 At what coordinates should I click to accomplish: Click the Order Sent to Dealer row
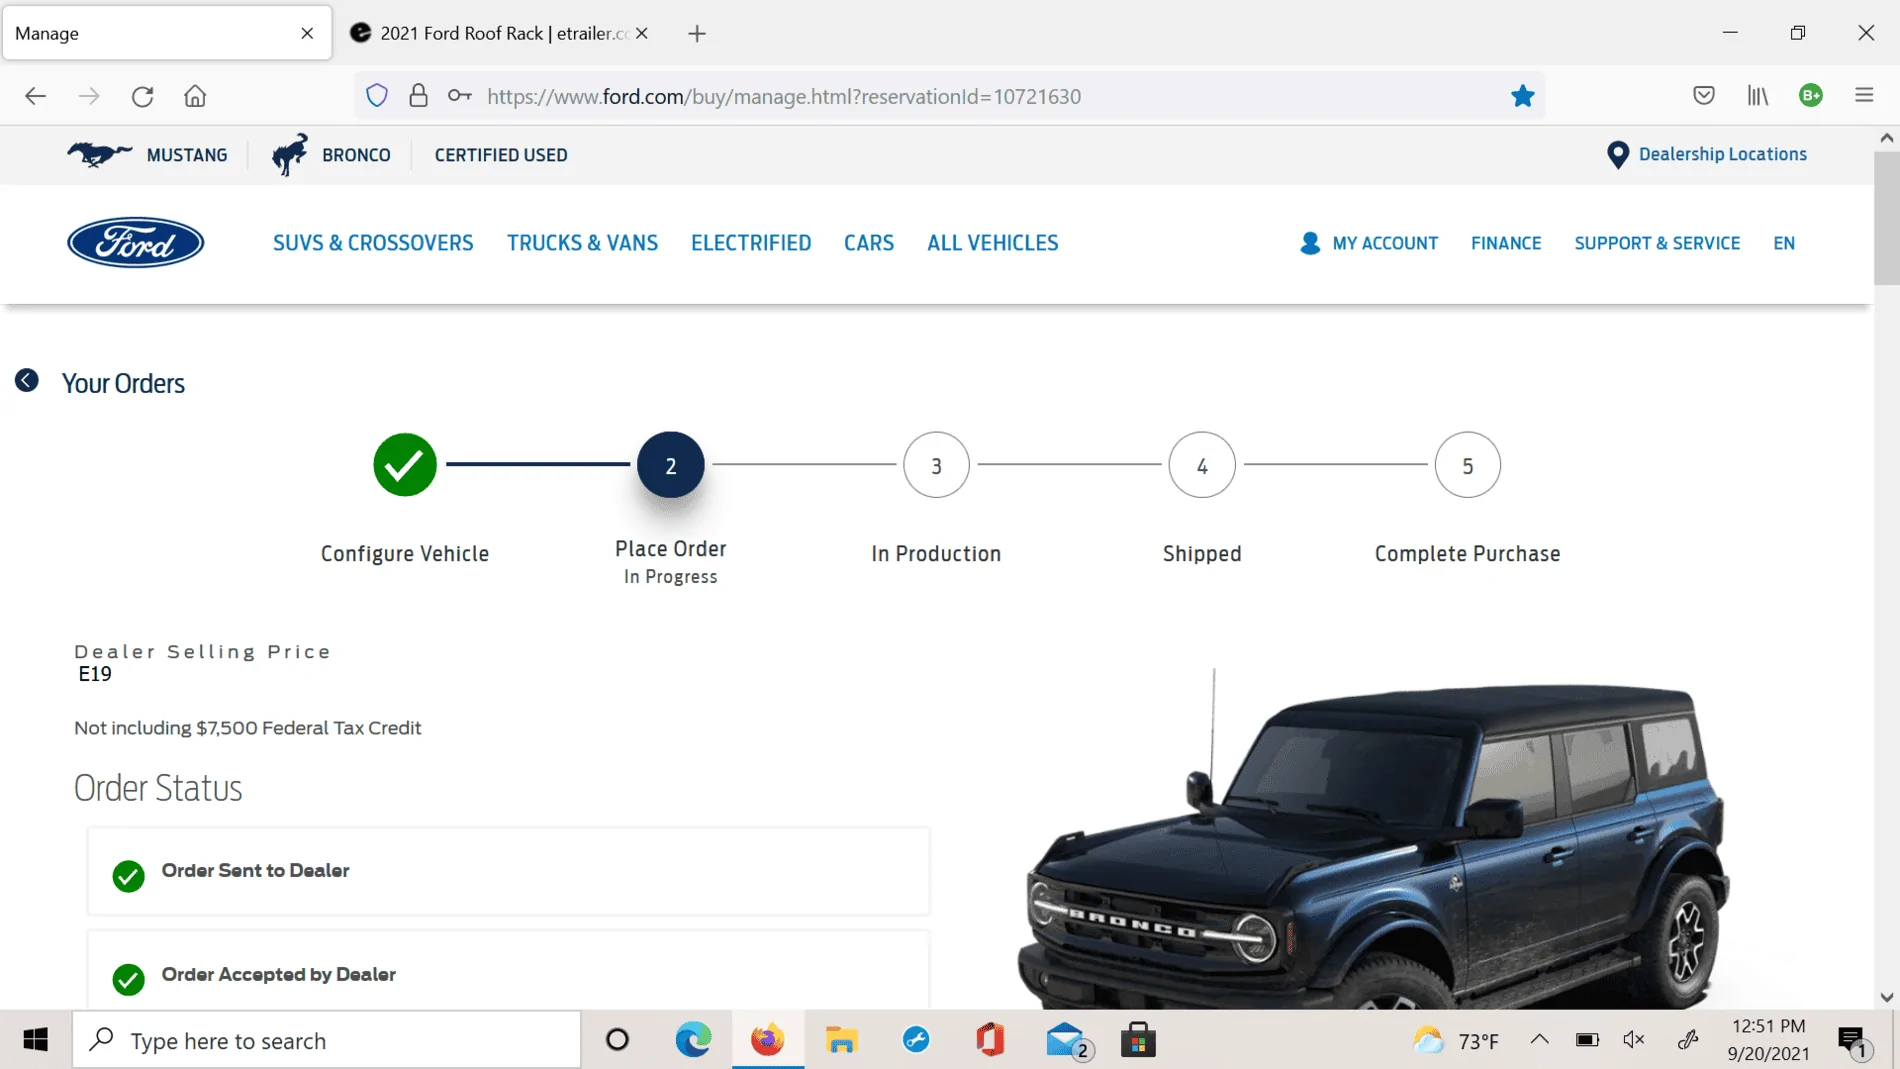coord(508,871)
